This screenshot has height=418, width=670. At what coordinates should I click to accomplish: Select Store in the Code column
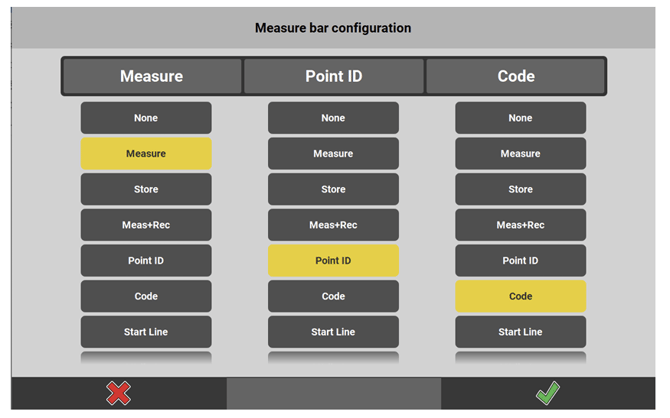520,189
